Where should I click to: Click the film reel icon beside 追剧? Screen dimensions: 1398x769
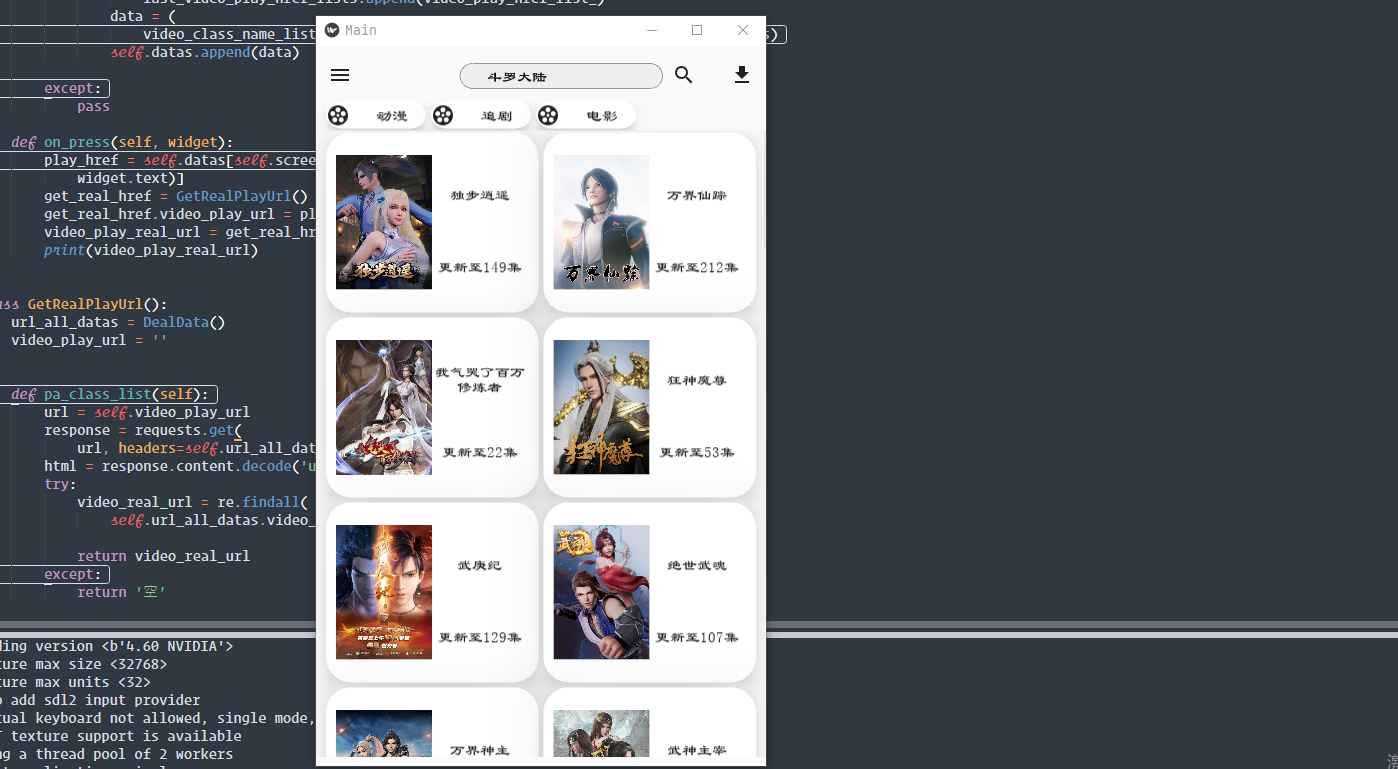[443, 116]
